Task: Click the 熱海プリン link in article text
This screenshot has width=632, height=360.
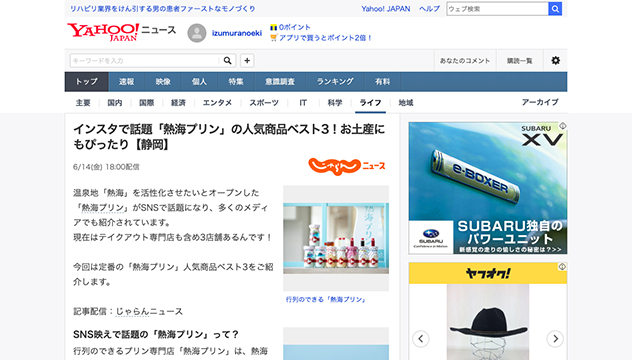Action: [x=103, y=208]
